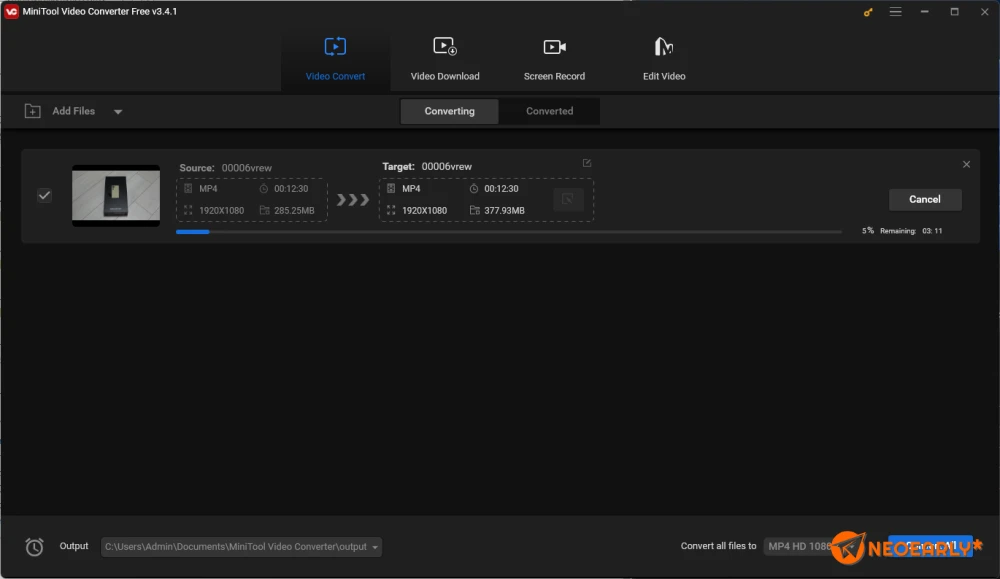The height and width of the screenshot is (579, 1000).
Task: Click the Add Files folder icon
Action: pyautogui.click(x=33, y=111)
